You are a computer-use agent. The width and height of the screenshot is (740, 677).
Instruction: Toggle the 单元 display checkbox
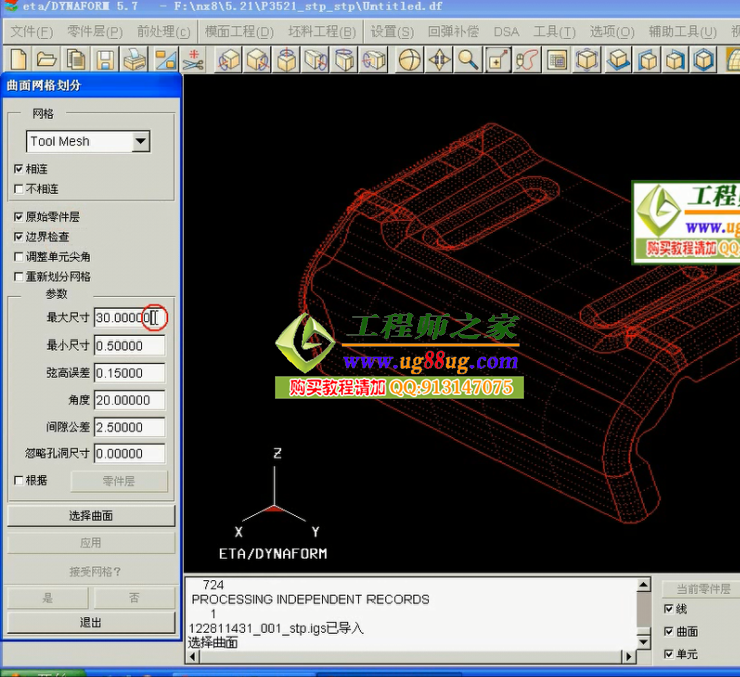click(x=668, y=654)
